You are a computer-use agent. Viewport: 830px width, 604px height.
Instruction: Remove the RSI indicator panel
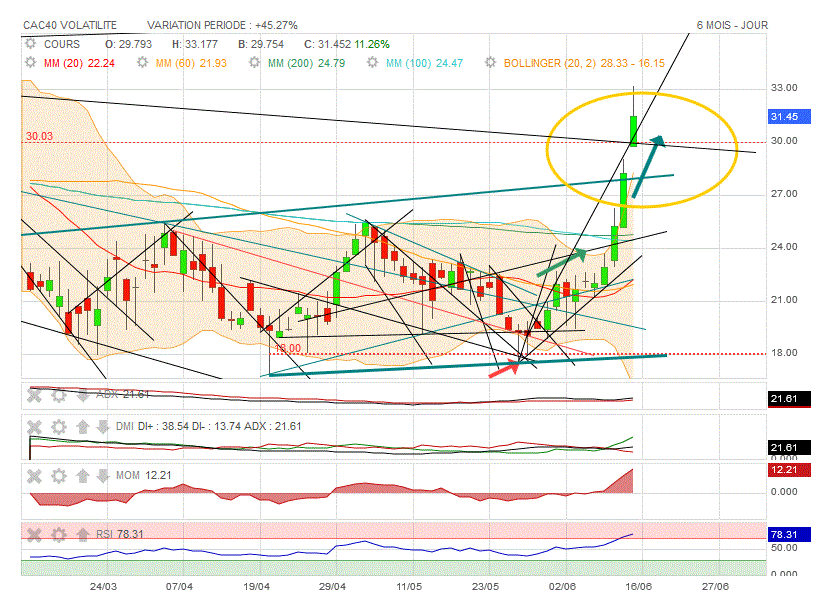(x=34, y=535)
